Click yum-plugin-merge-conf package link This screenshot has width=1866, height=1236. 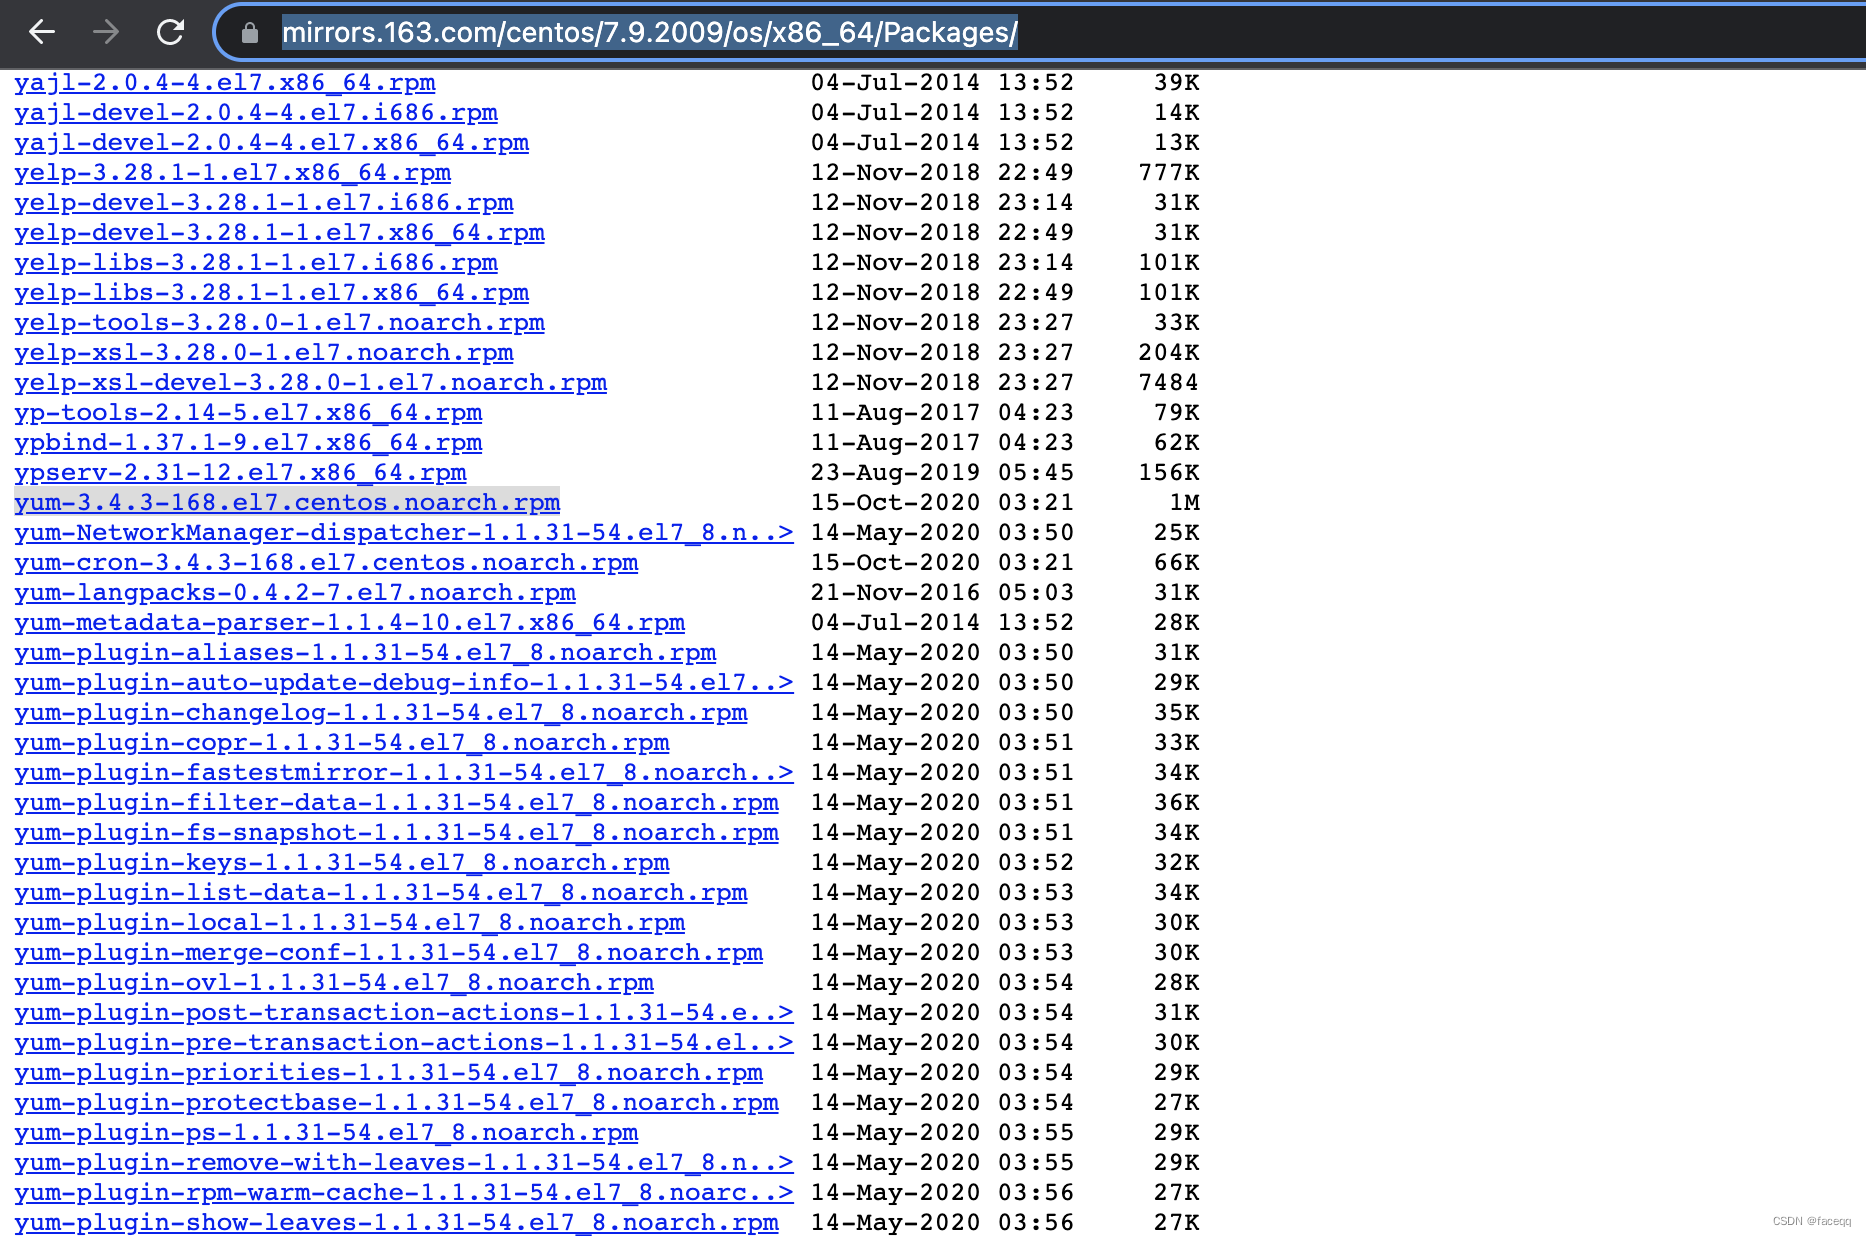pyautogui.click(x=389, y=953)
